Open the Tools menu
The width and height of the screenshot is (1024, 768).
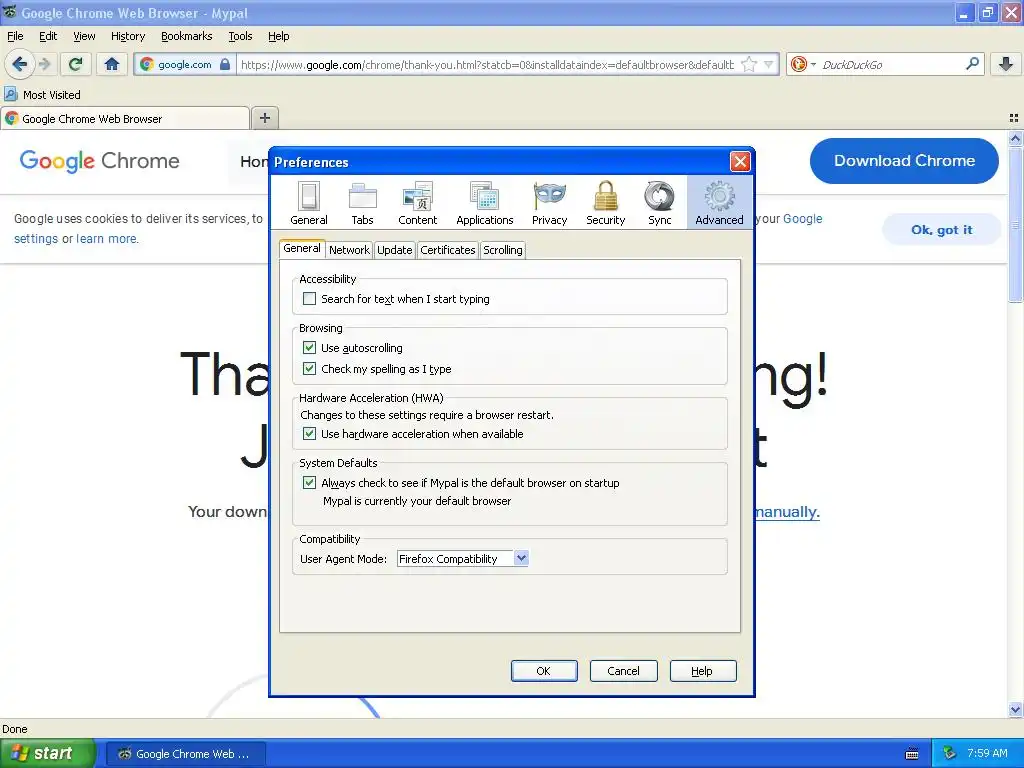coord(240,36)
